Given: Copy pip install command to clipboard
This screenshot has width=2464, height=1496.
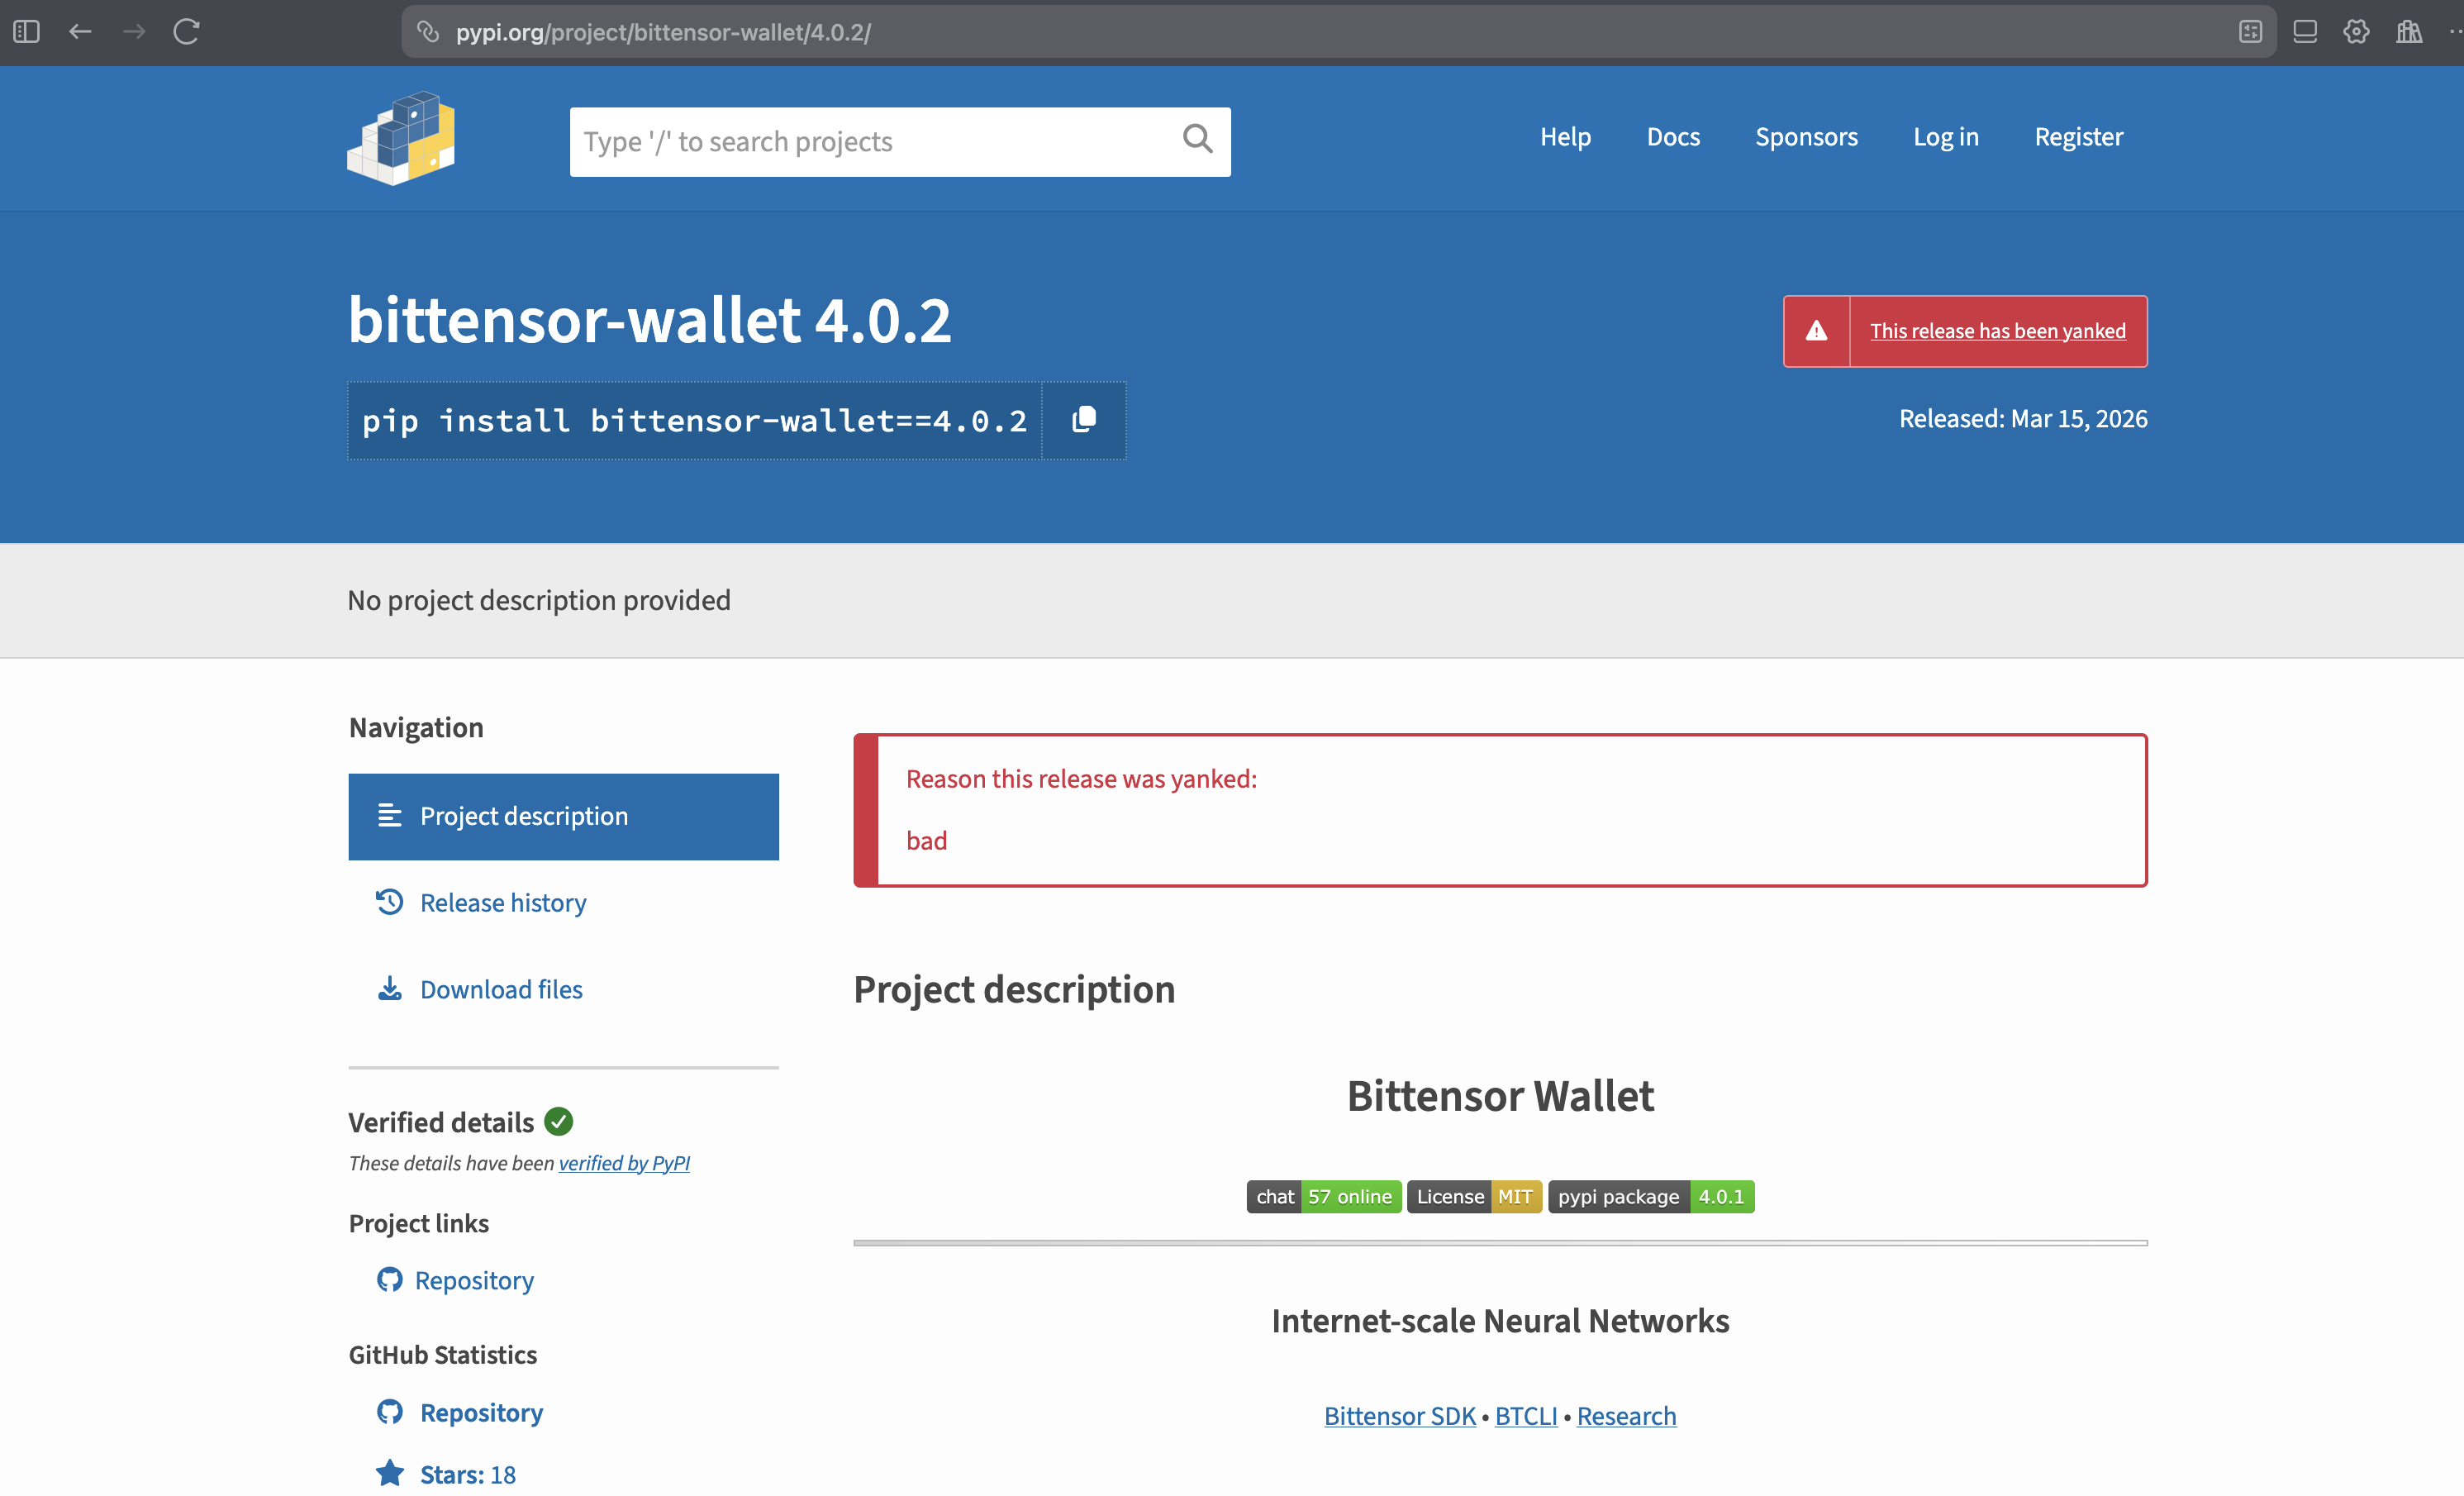Looking at the screenshot, I should (1083, 420).
